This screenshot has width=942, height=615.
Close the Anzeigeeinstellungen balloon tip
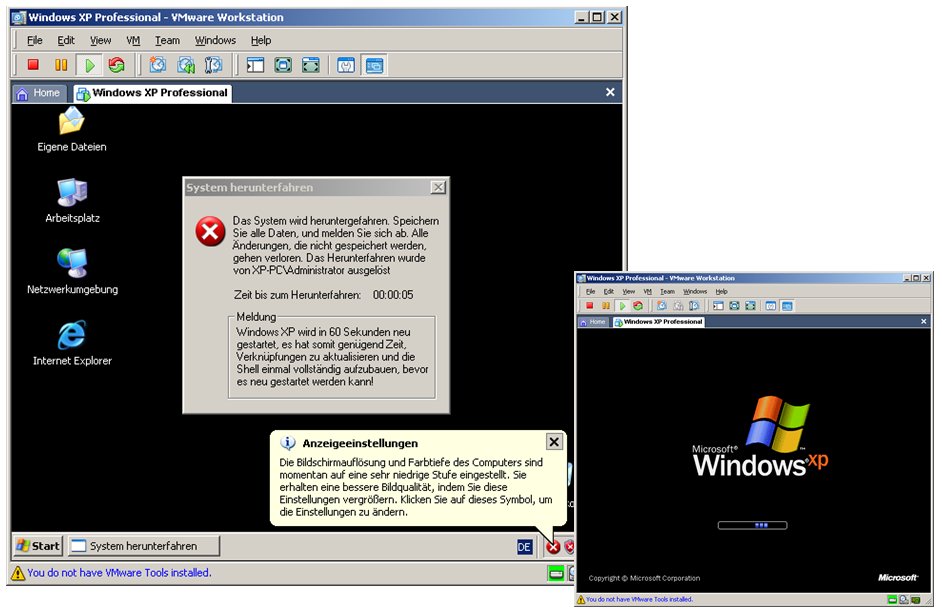point(554,443)
